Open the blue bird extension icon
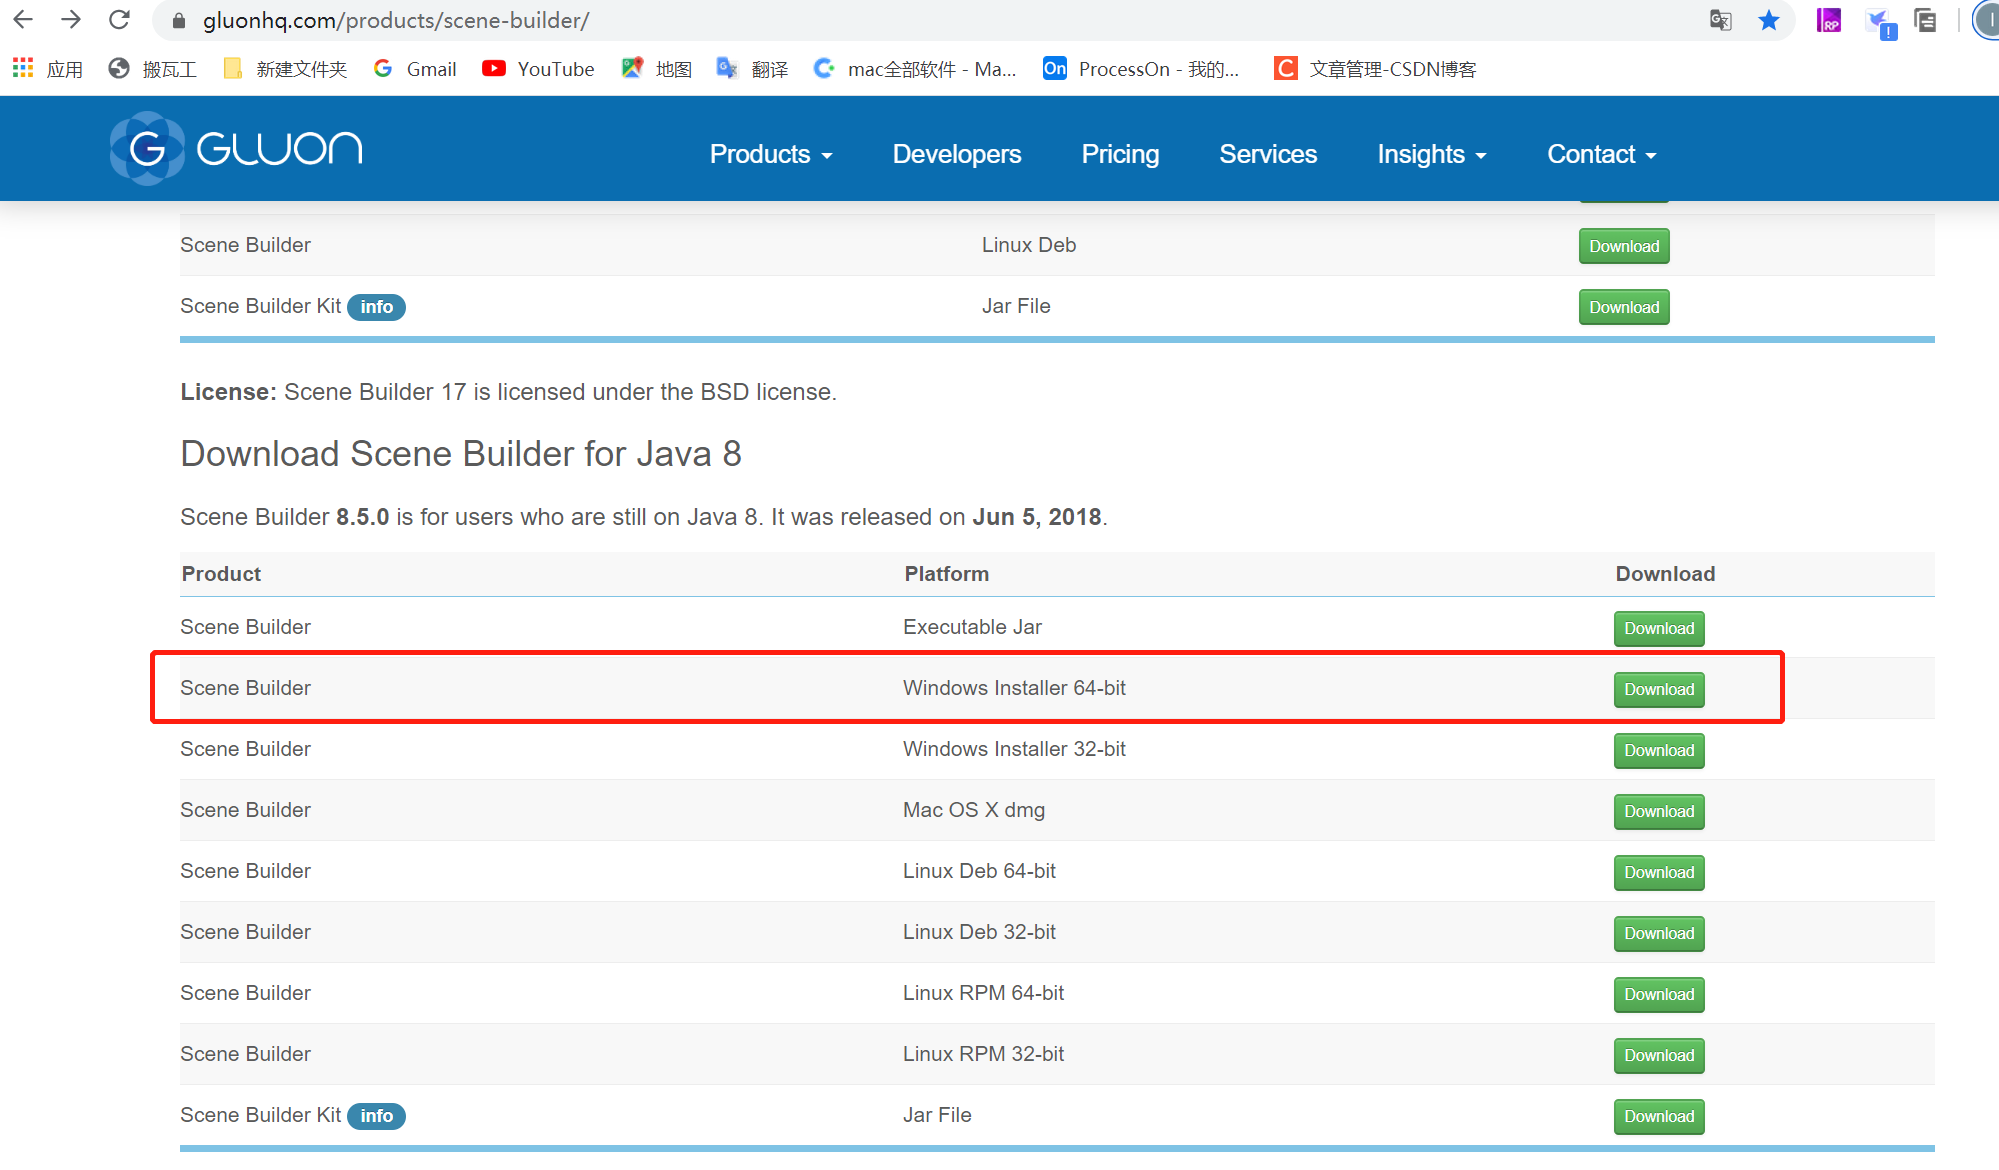Viewport: 1999px width, 1170px height. pos(1880,22)
